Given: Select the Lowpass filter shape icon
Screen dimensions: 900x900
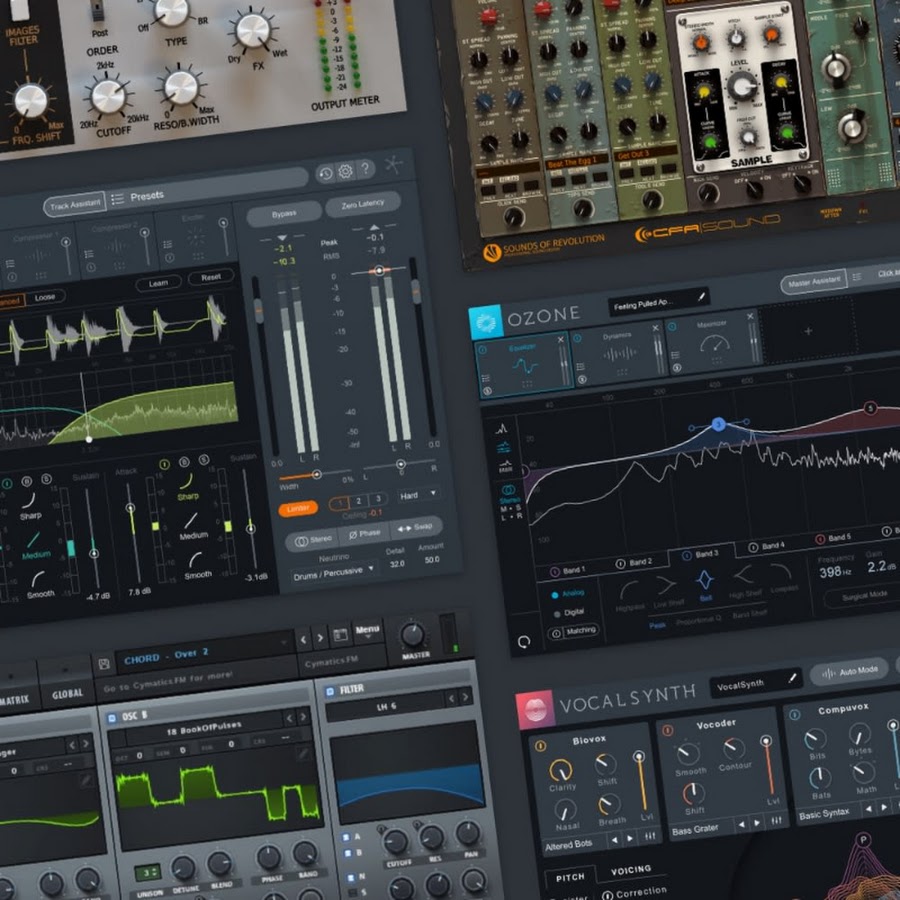Looking at the screenshot, I should (781, 571).
